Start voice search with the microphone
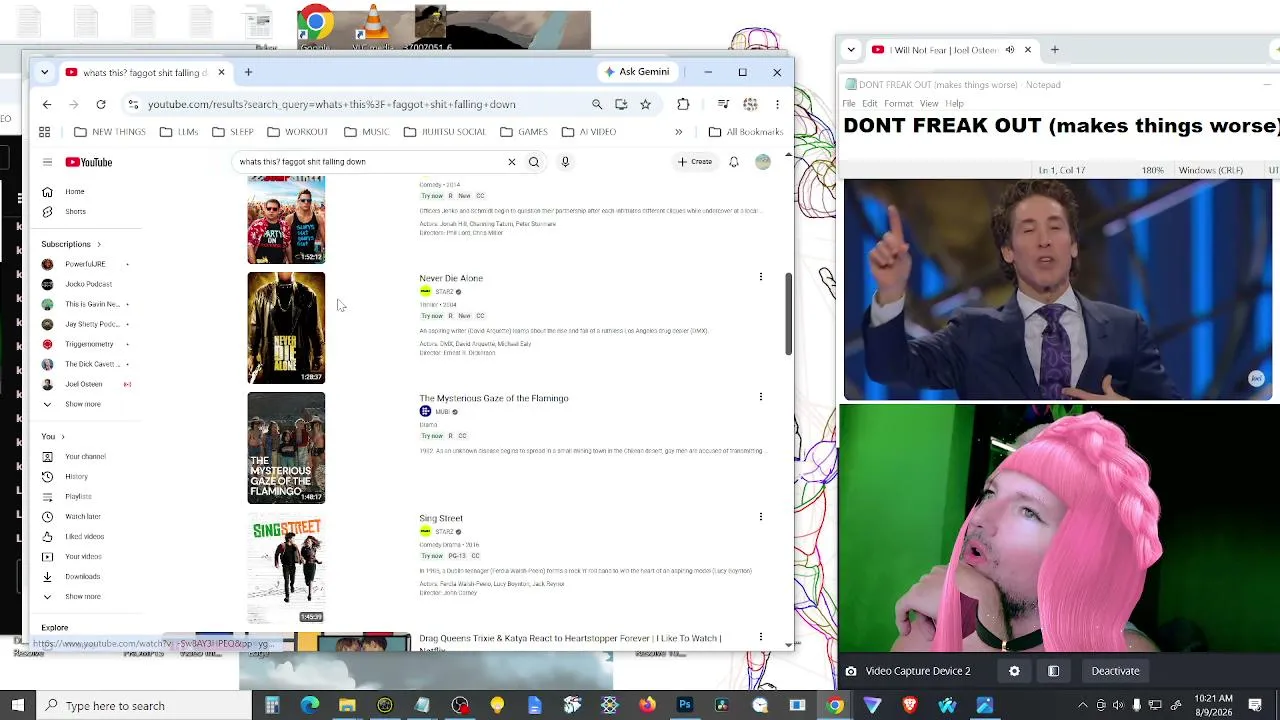This screenshot has height=720, width=1280. (565, 162)
